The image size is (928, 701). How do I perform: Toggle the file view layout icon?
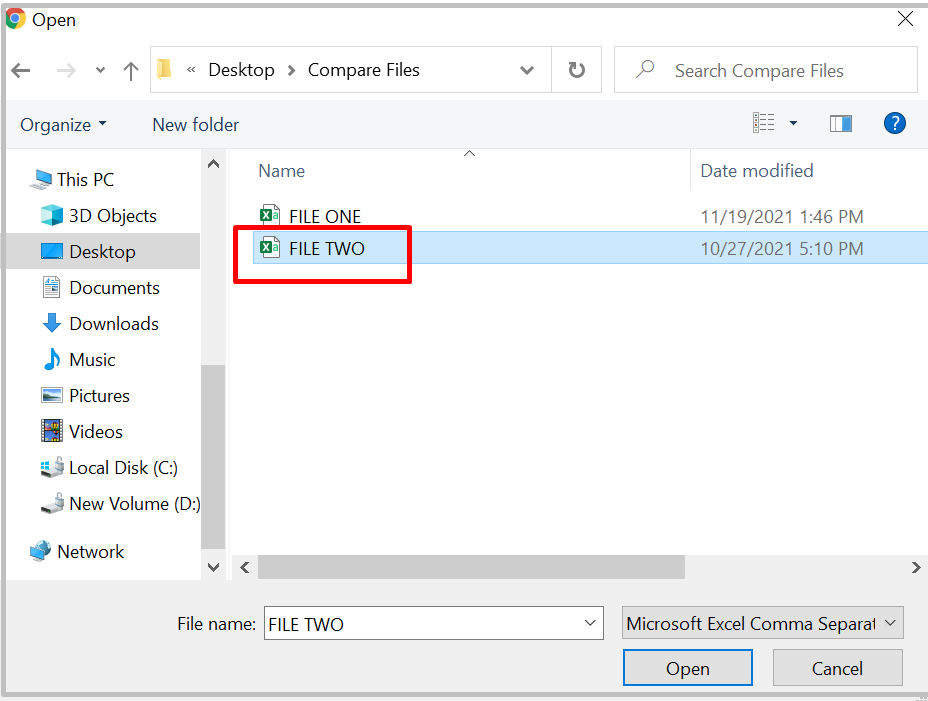[764, 122]
